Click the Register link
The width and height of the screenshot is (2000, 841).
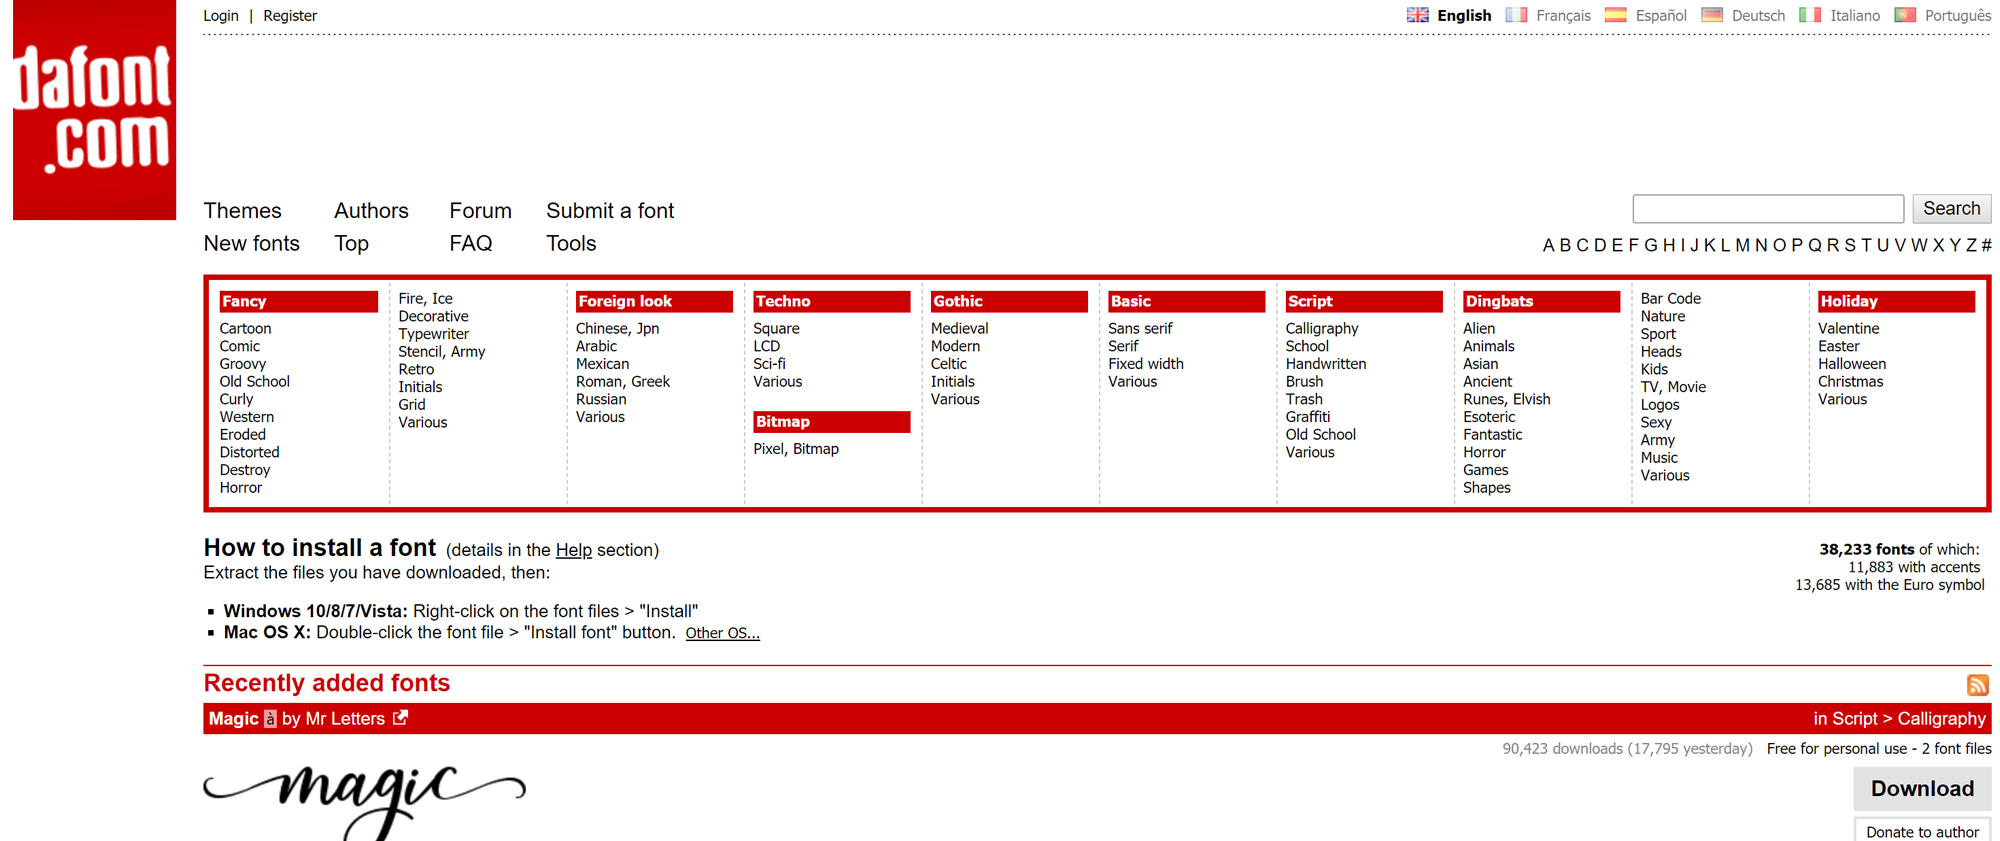(290, 16)
